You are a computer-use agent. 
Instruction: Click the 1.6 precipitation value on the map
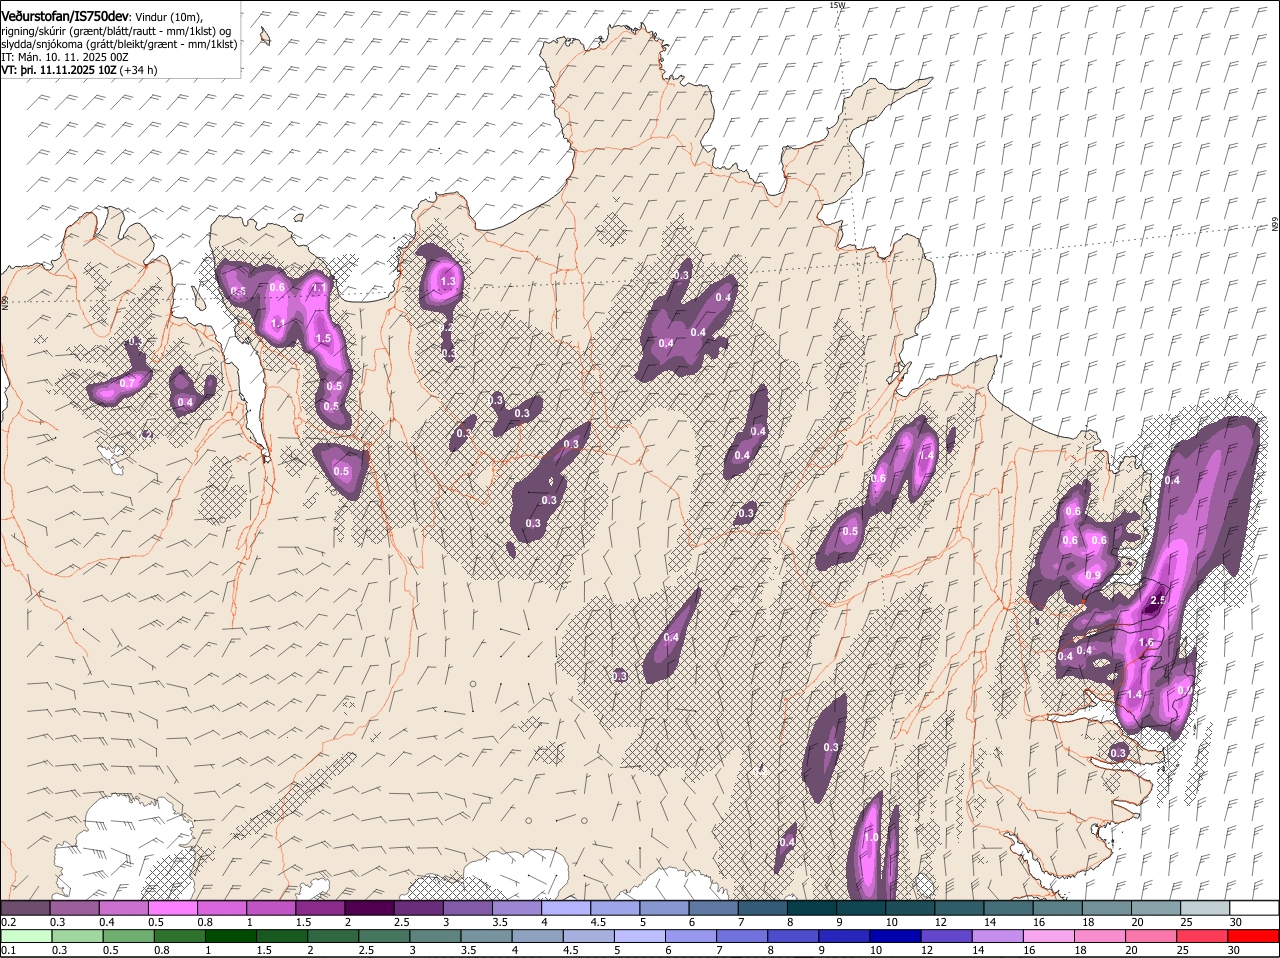coord(1146,642)
